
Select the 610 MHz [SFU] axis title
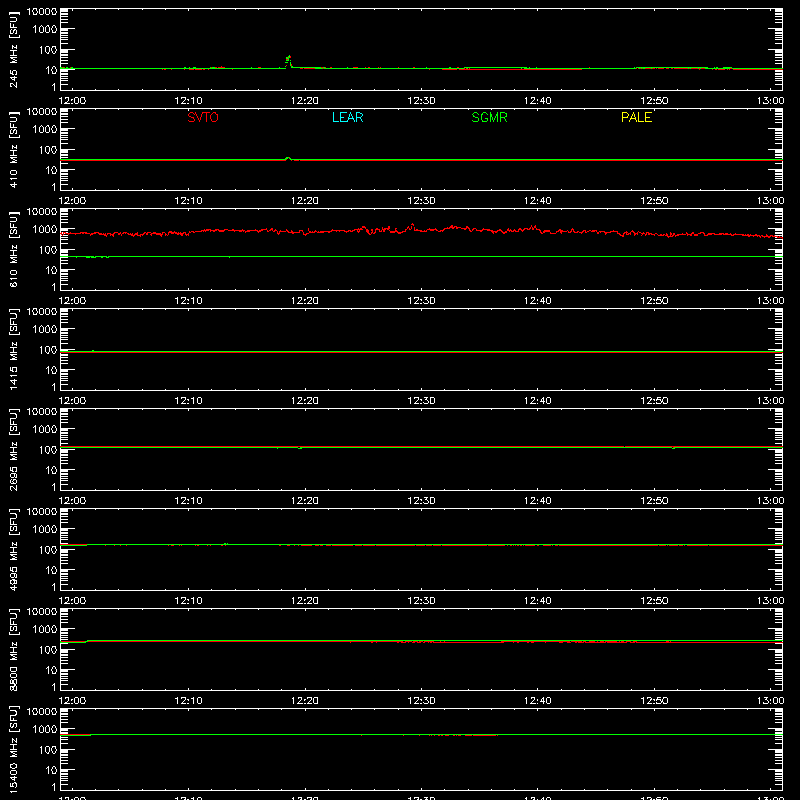[x=13, y=249]
